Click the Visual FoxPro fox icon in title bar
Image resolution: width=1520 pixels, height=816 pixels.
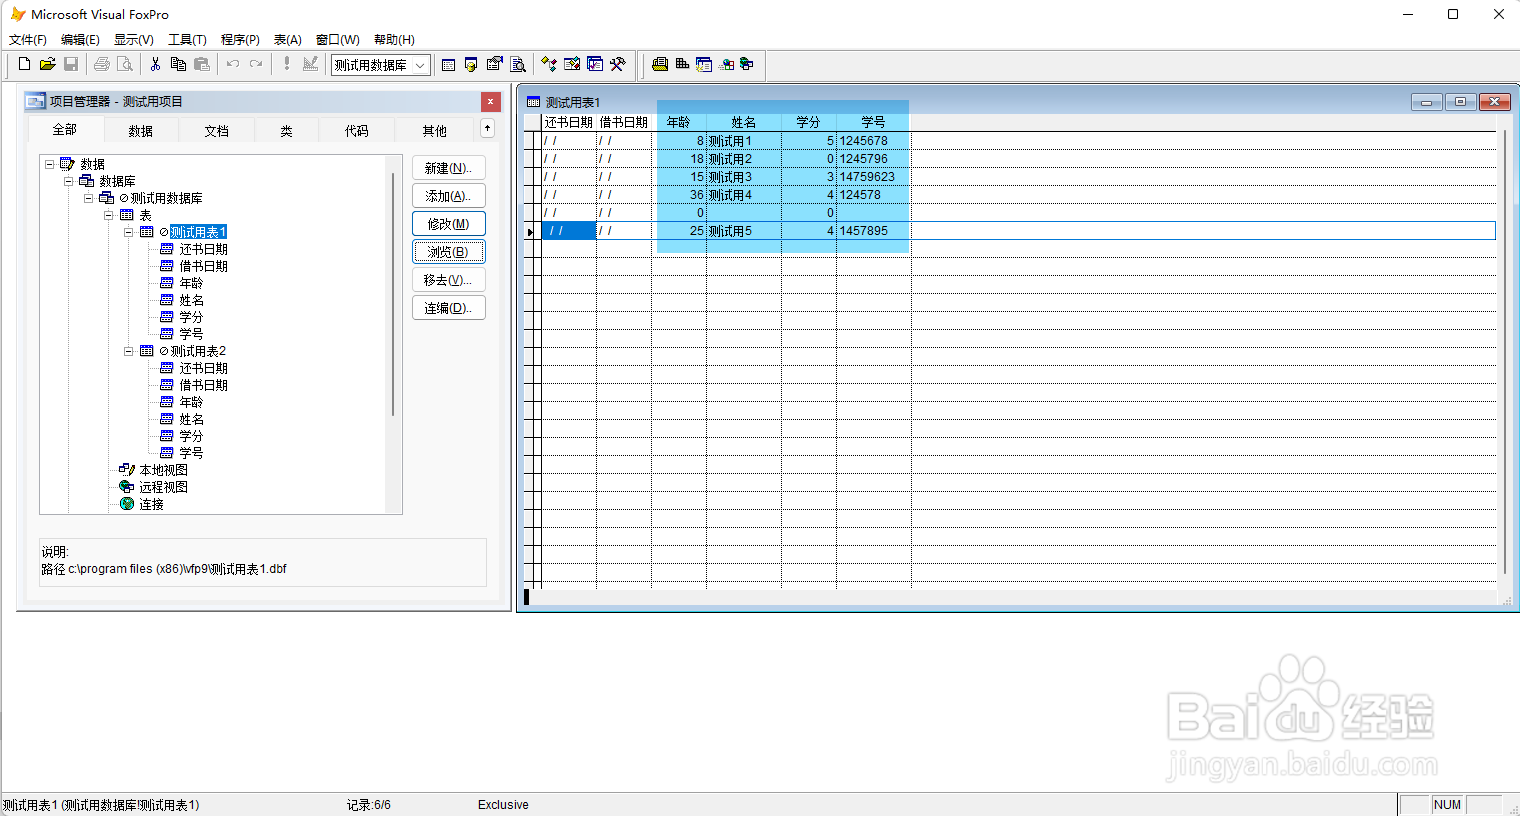click(17, 14)
